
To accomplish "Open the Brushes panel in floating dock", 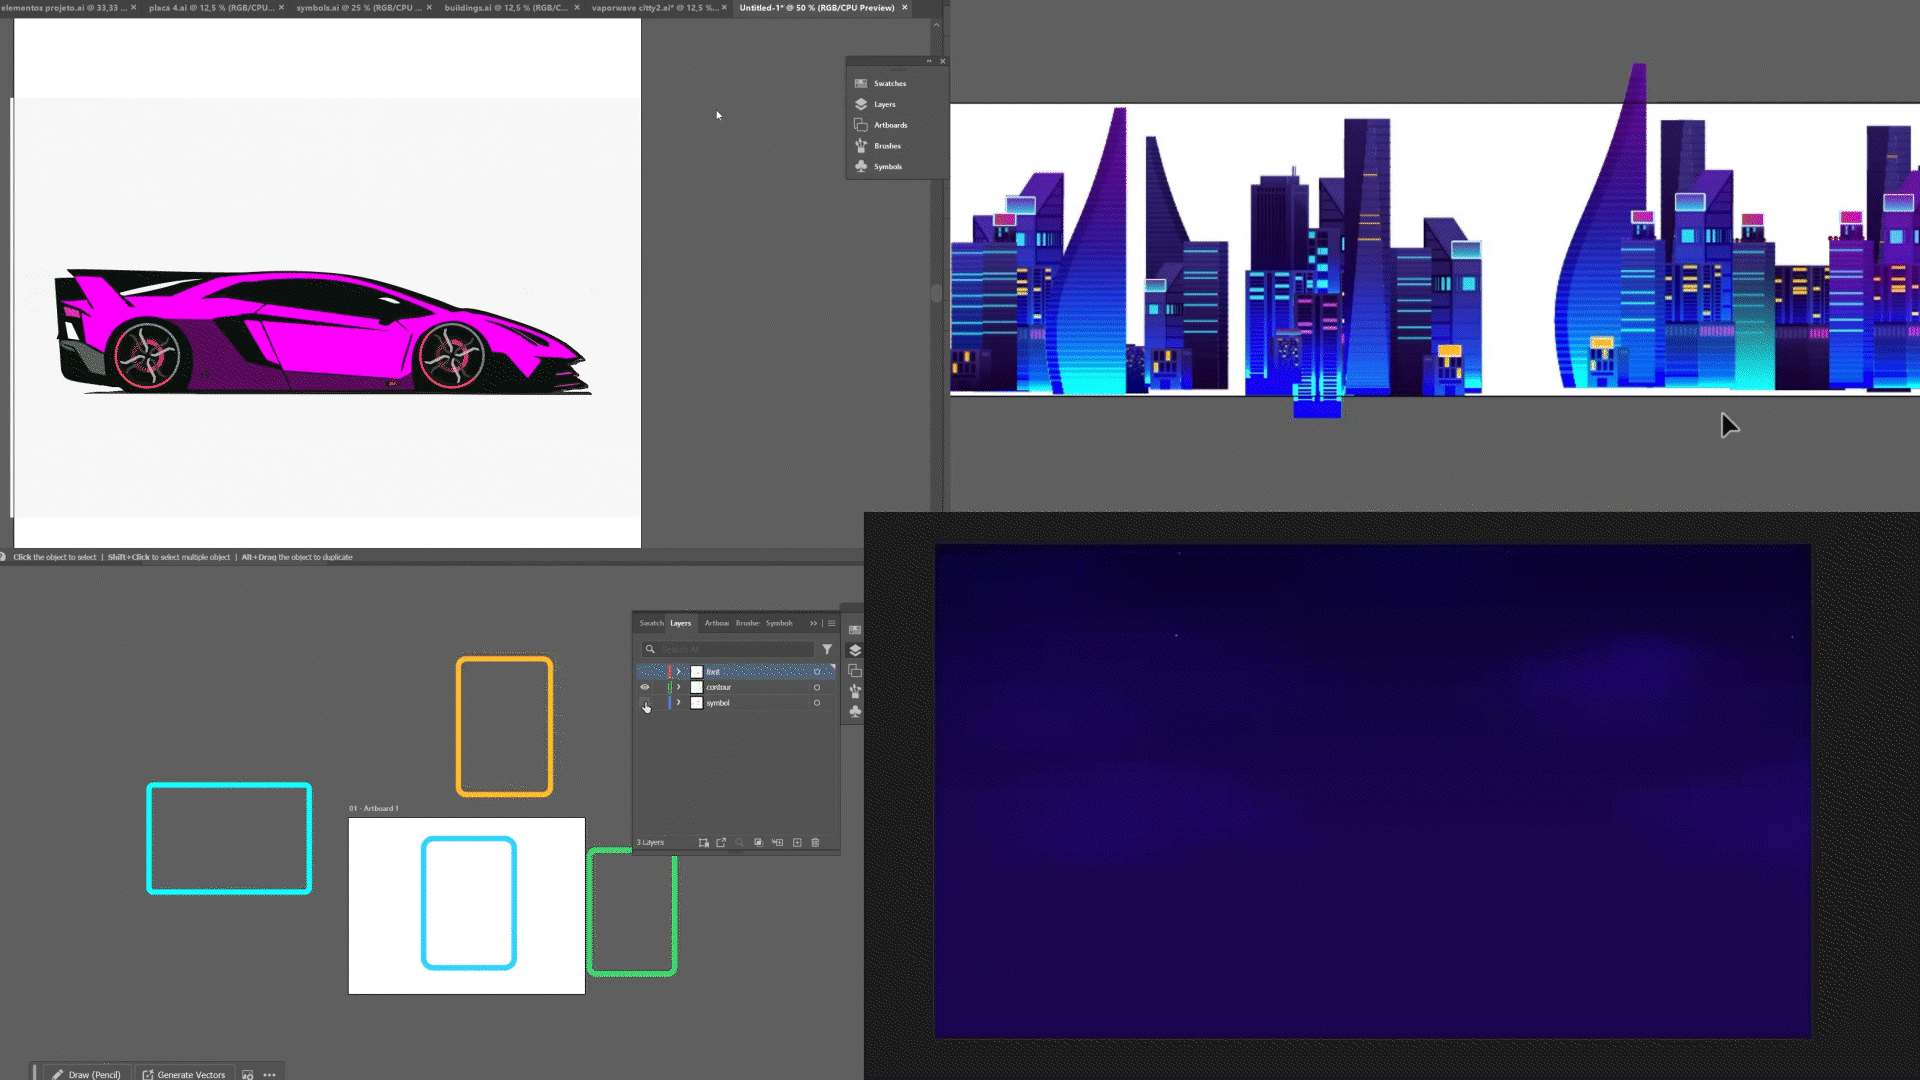I will [886, 146].
